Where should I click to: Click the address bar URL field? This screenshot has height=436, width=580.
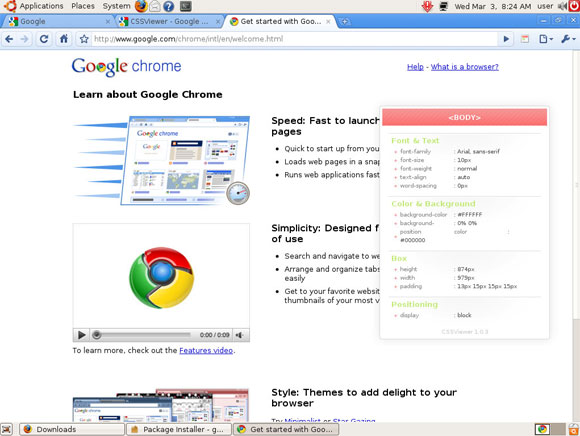[294, 39]
